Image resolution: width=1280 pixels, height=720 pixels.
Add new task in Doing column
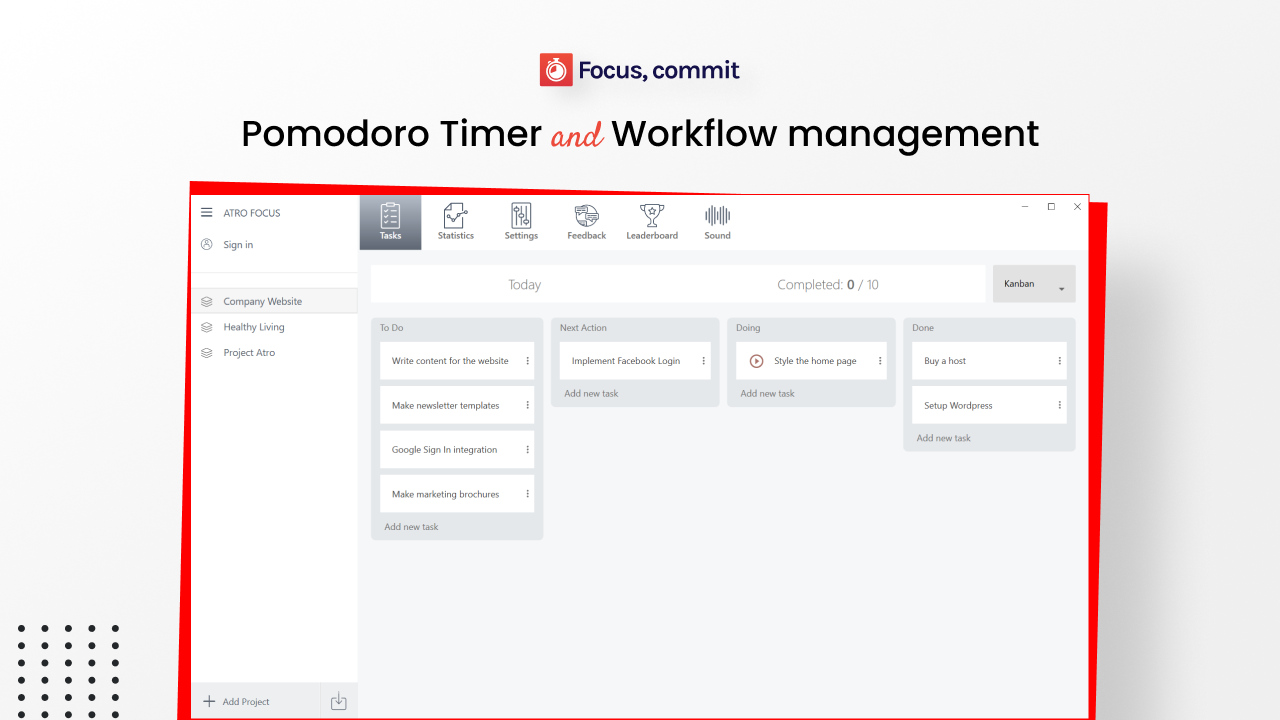tap(767, 394)
